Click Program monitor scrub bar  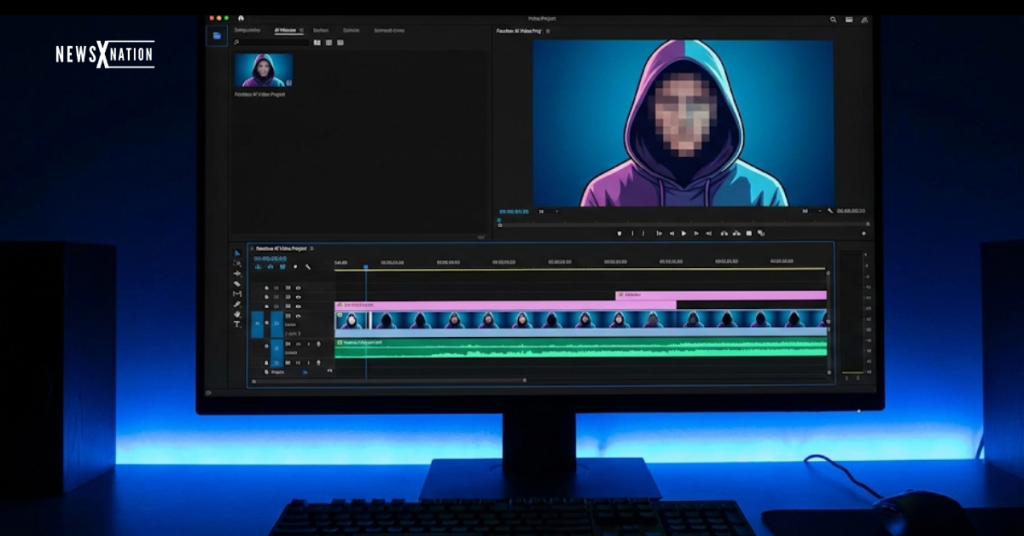pyautogui.click(x=684, y=223)
